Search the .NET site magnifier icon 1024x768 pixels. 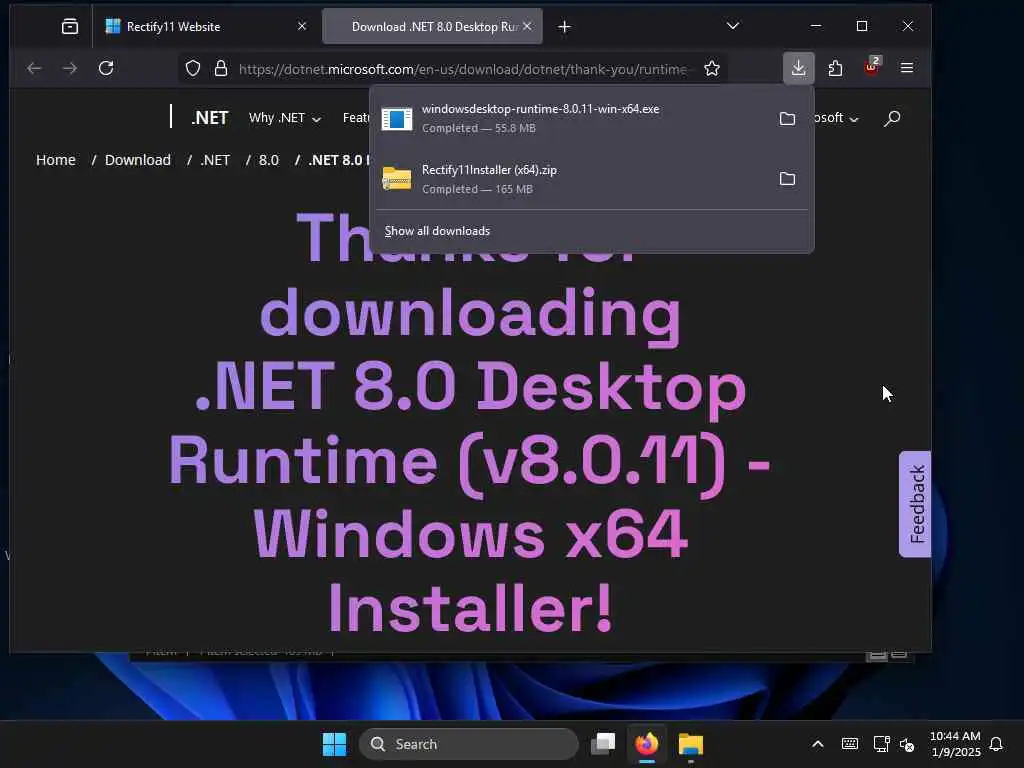[x=892, y=118]
